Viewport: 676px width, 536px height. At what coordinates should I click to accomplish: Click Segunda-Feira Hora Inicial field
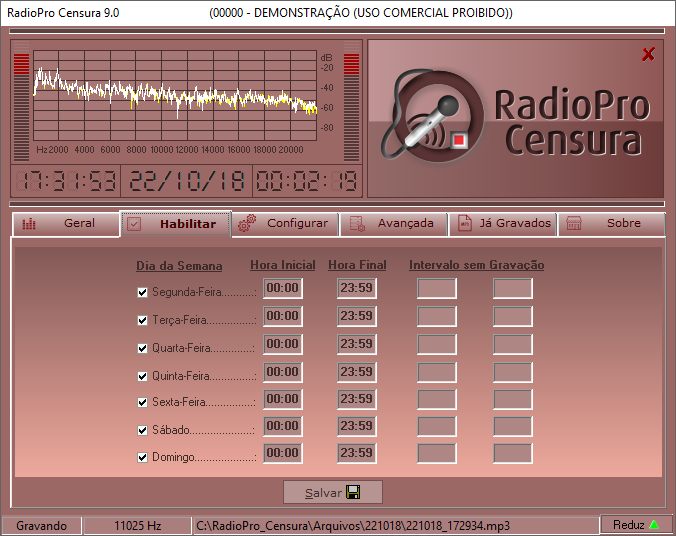(283, 288)
